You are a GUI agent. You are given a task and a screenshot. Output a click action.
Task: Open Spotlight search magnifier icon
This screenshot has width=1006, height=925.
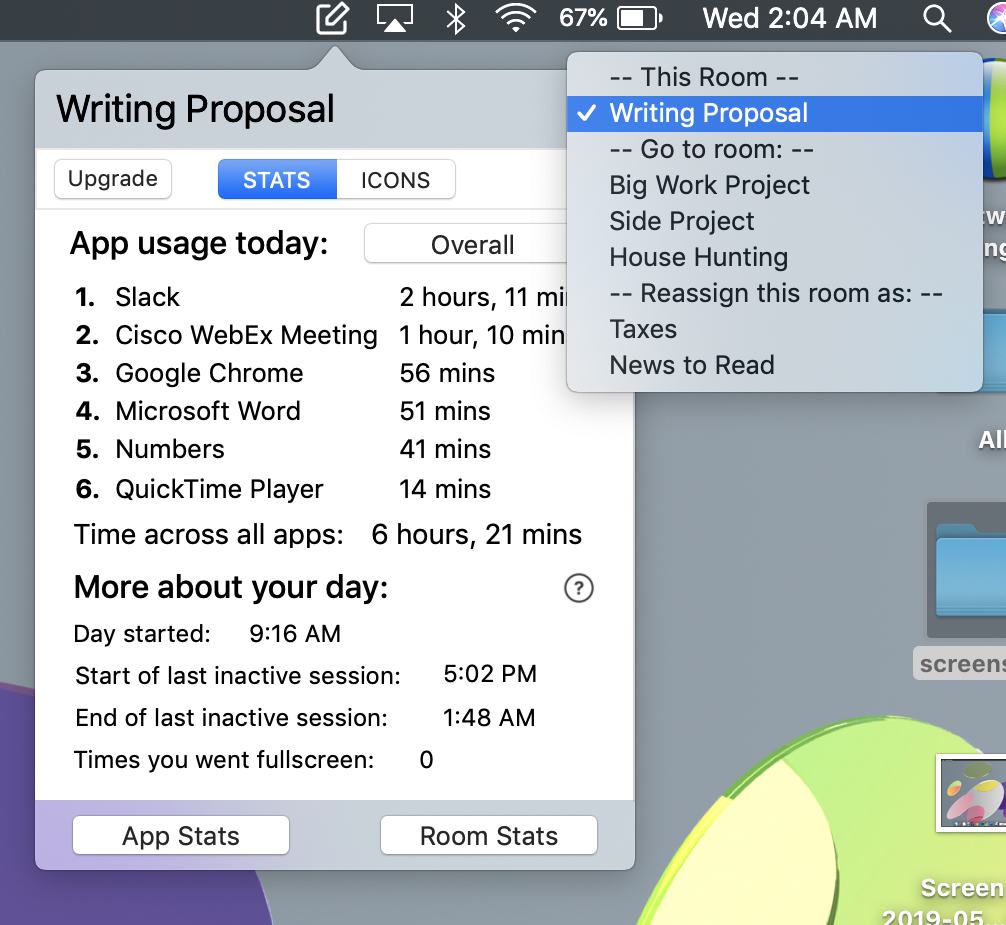coord(936,18)
